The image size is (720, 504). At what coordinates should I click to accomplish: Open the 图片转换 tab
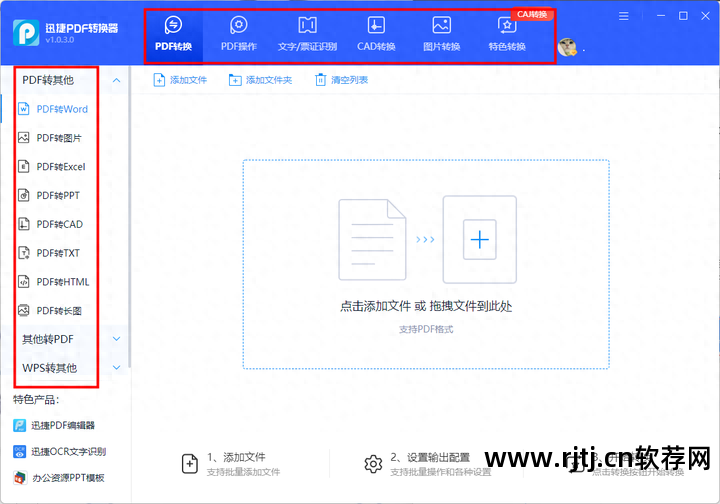coord(441,34)
